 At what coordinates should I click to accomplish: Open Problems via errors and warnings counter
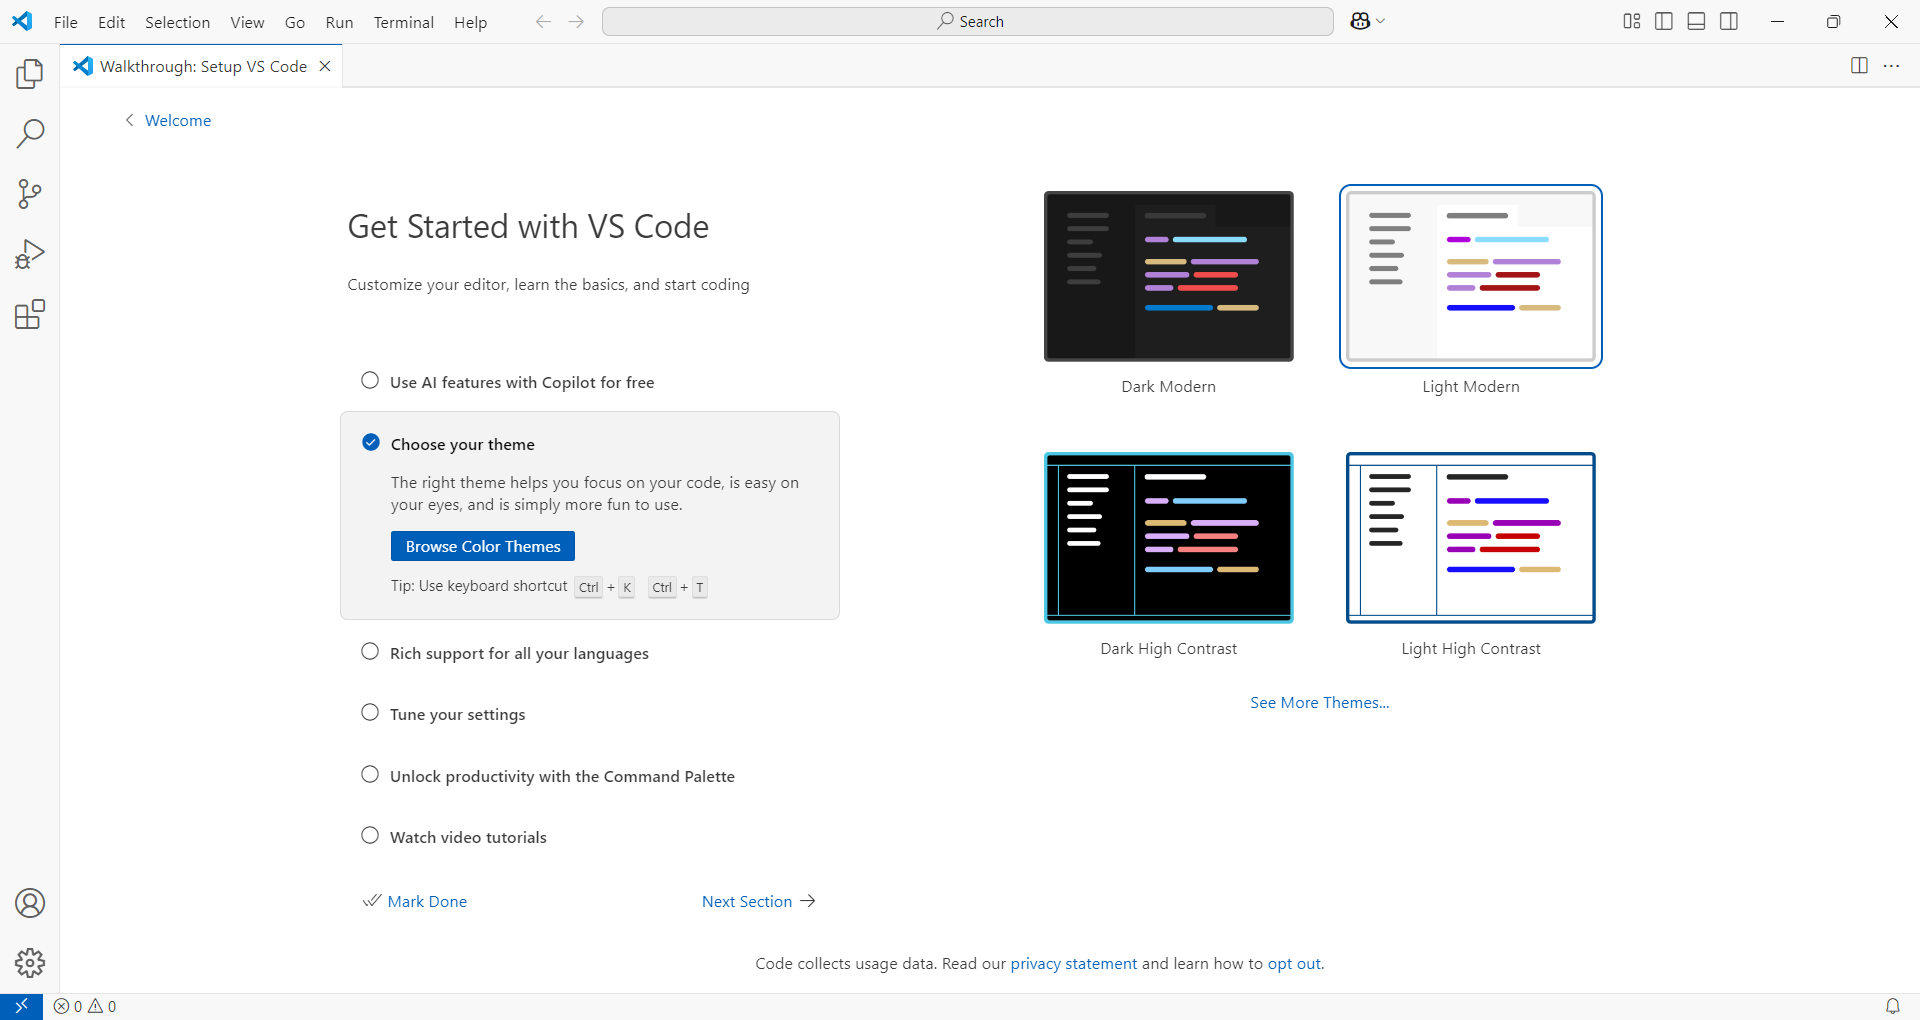pos(85,1006)
